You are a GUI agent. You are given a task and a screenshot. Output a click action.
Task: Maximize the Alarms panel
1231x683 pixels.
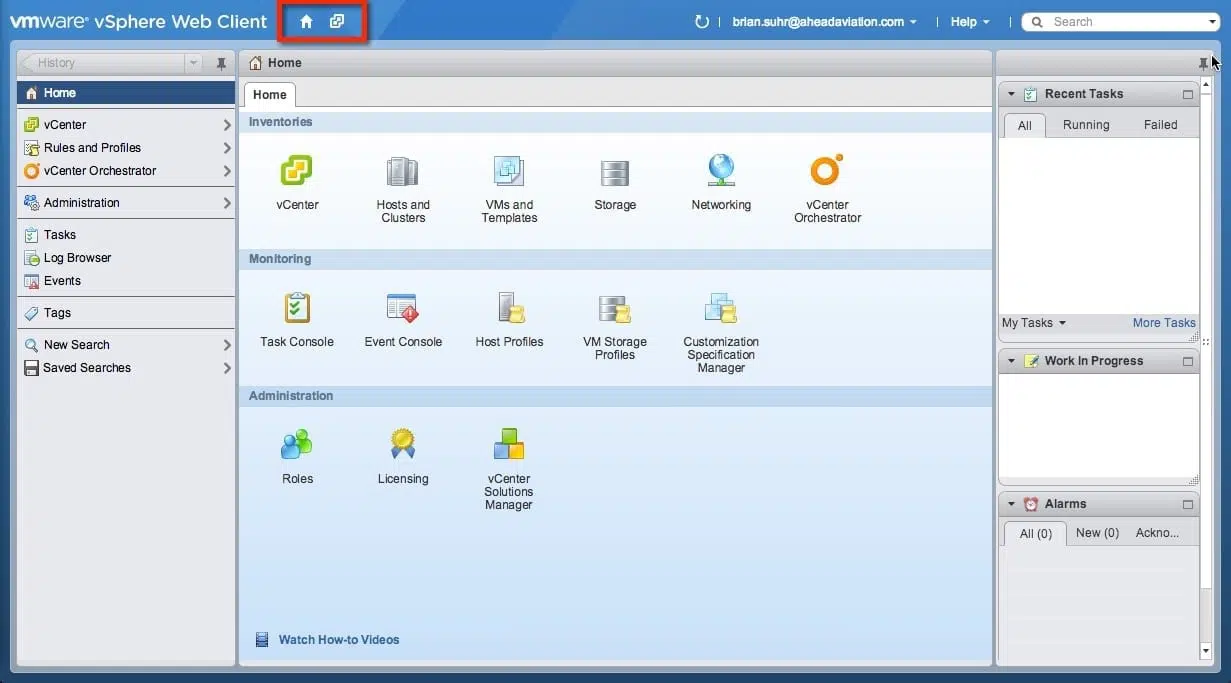(x=1188, y=504)
